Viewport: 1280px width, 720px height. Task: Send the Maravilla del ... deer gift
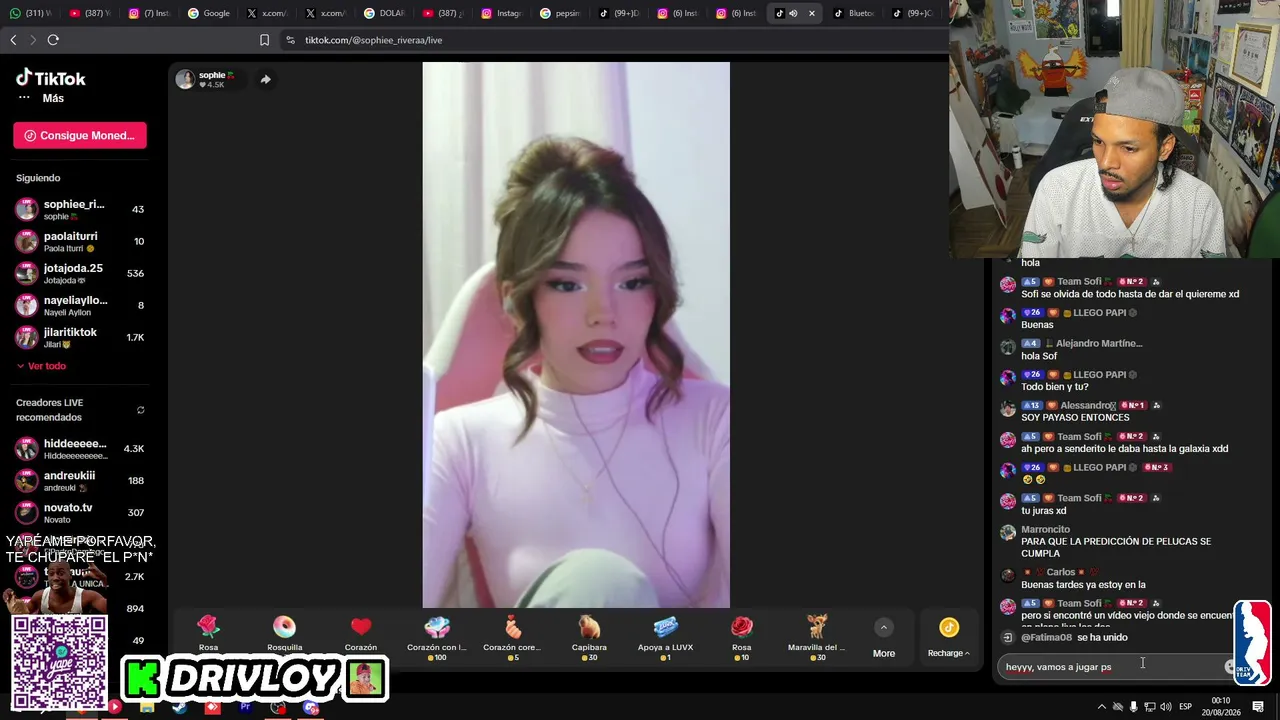coord(817,637)
